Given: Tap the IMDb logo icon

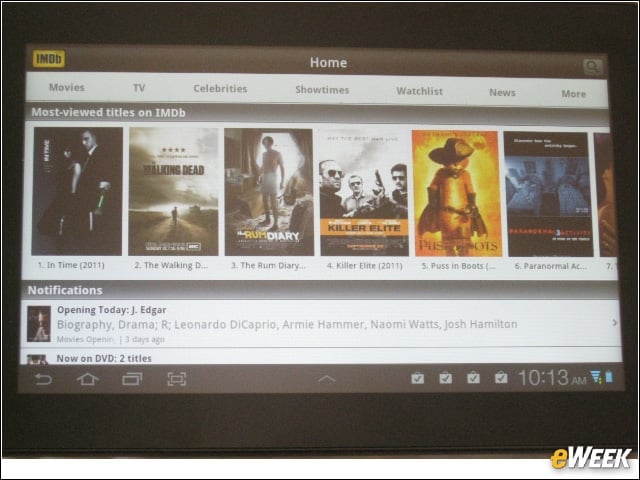Looking at the screenshot, I should point(49,59).
